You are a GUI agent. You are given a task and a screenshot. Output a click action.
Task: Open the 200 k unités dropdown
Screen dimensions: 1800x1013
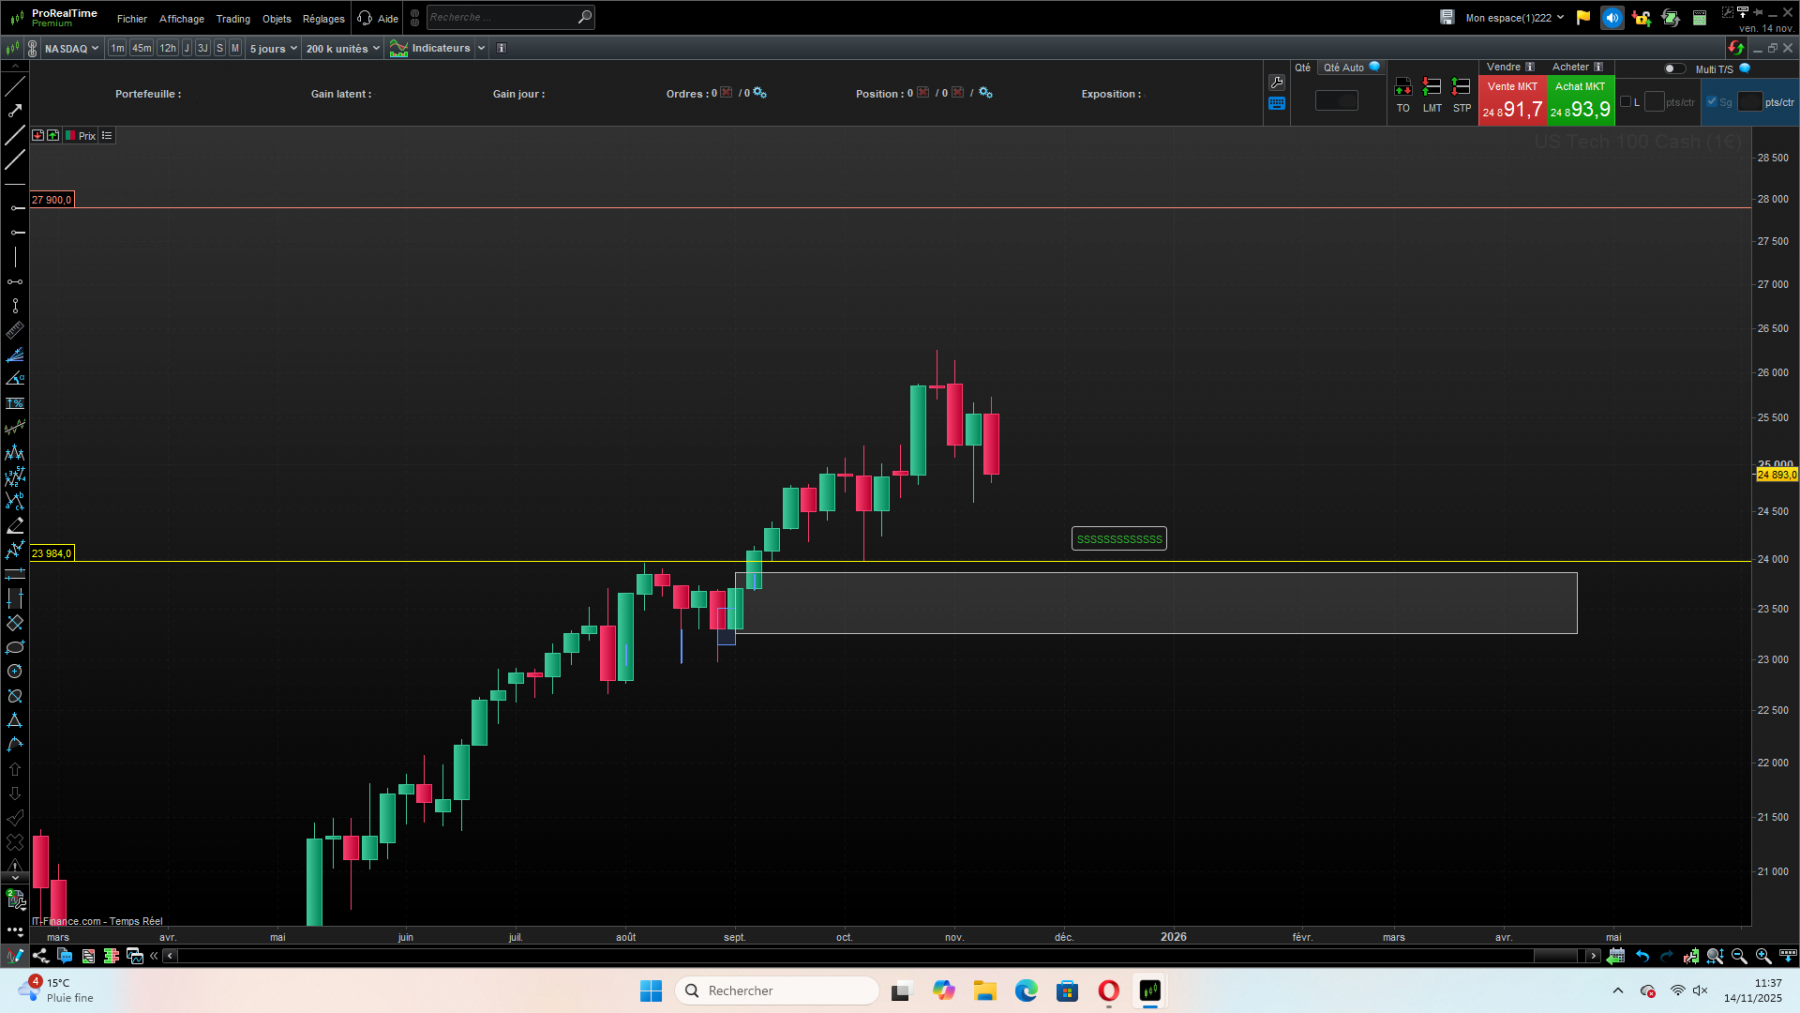coord(341,48)
